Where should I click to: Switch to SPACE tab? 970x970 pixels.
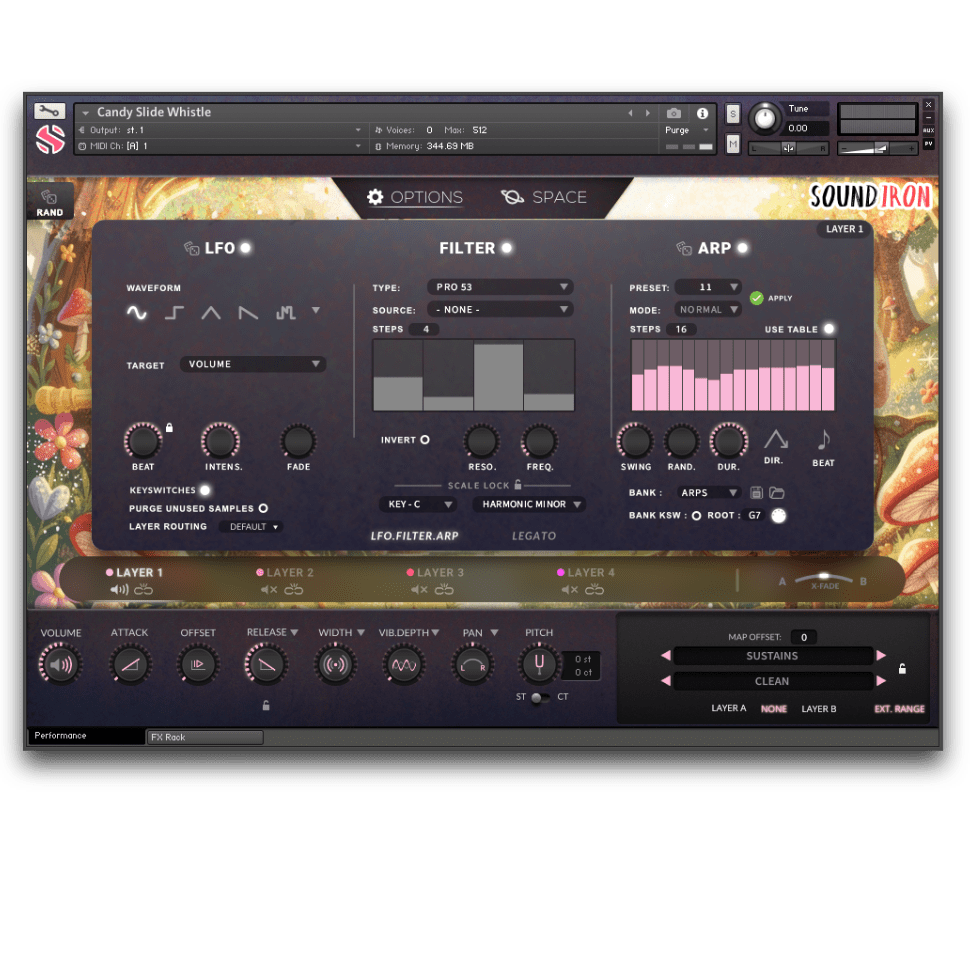click(x=544, y=197)
